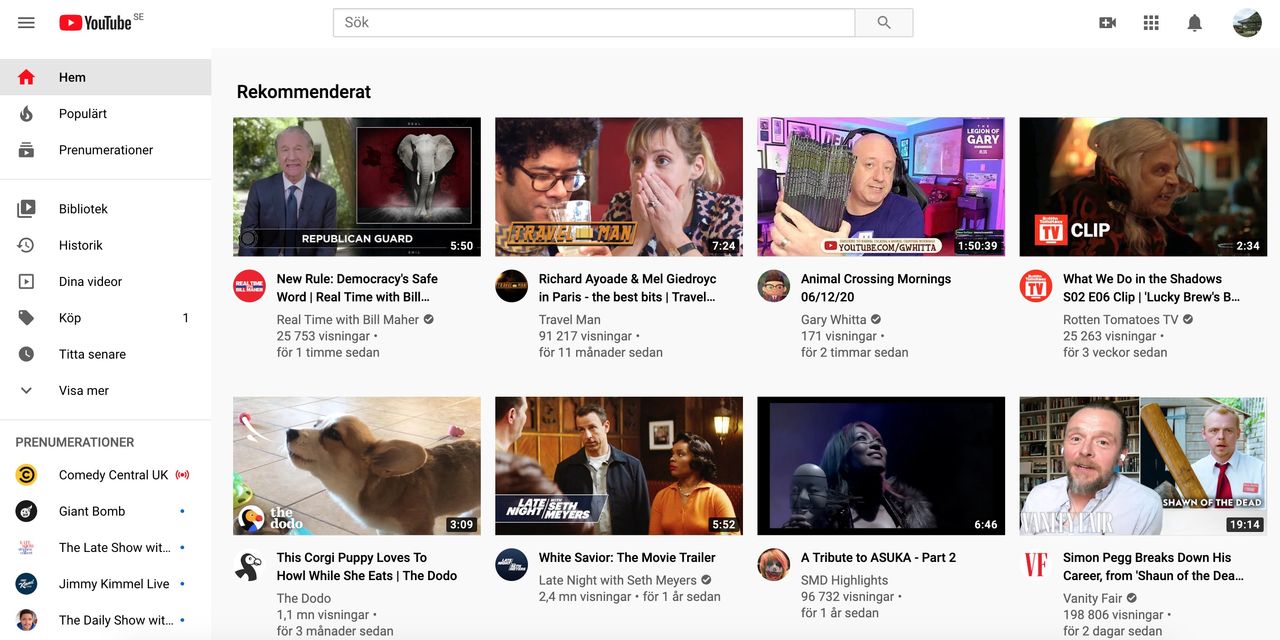Screen dimensions: 1280x640
Task: Click the Rotten Tomatoes TV avatar
Action: tap(1035, 286)
